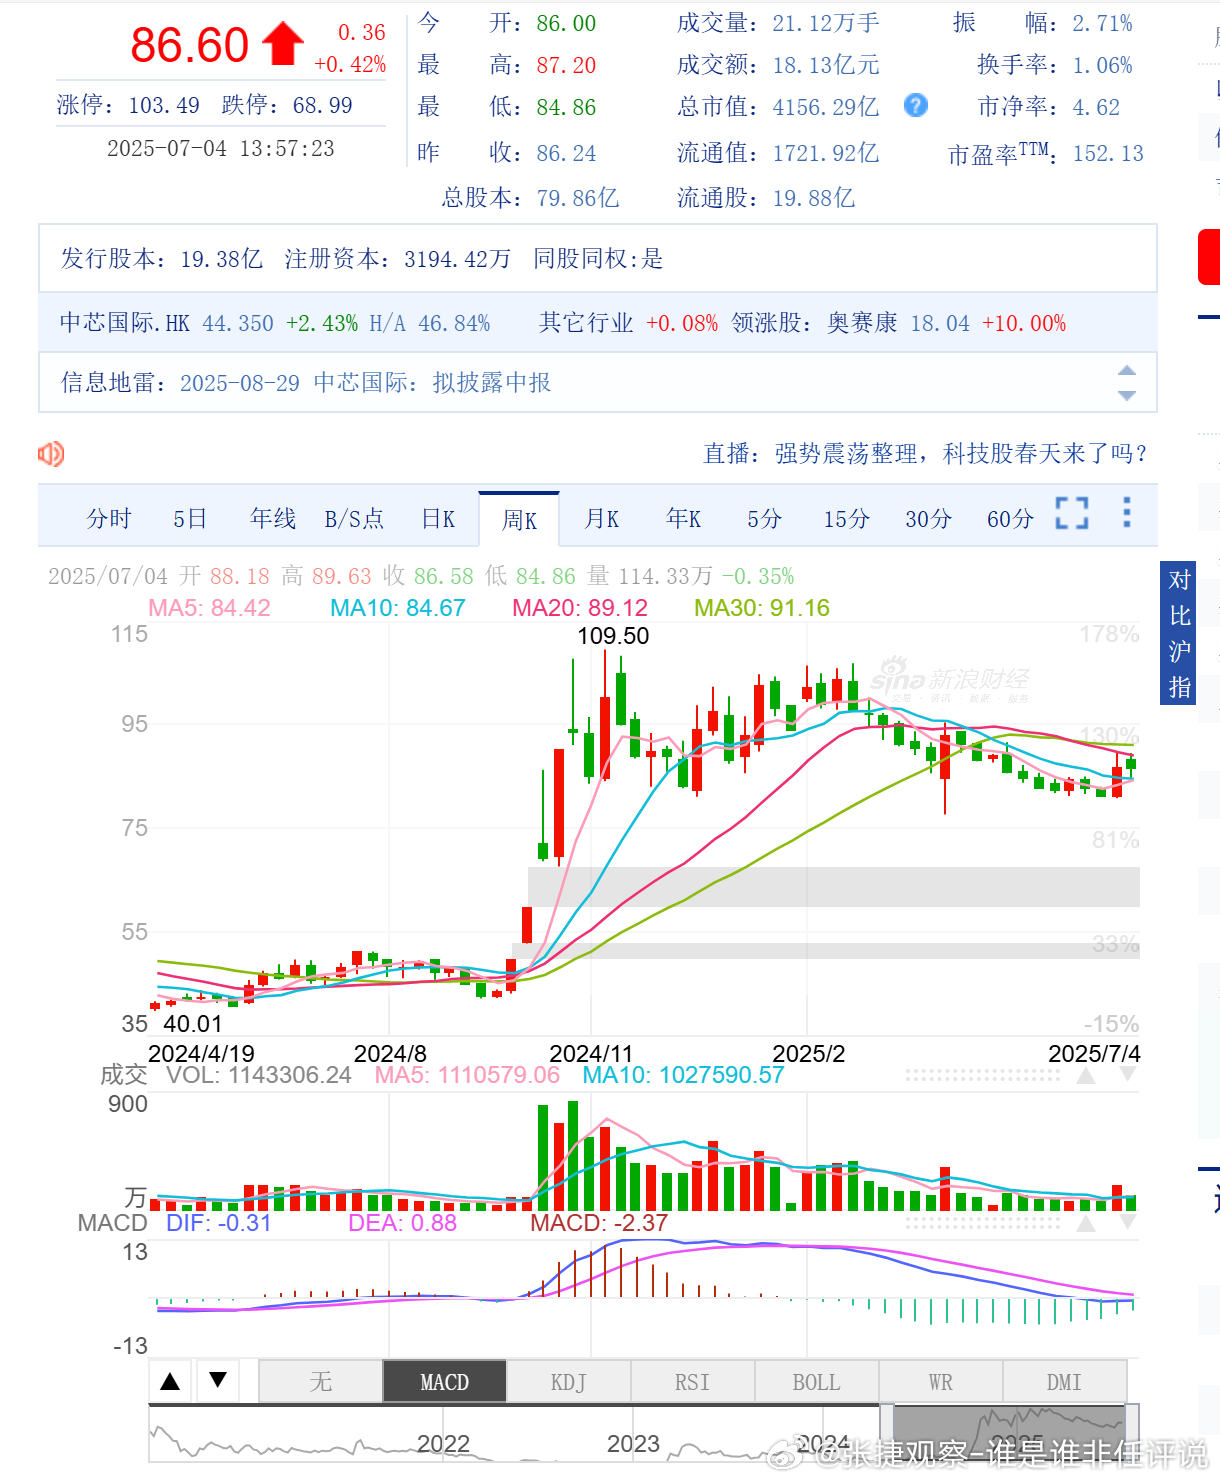The height and width of the screenshot is (1482, 1220).
Task: Switch indicator to DMI
Action: [x=1064, y=1382]
